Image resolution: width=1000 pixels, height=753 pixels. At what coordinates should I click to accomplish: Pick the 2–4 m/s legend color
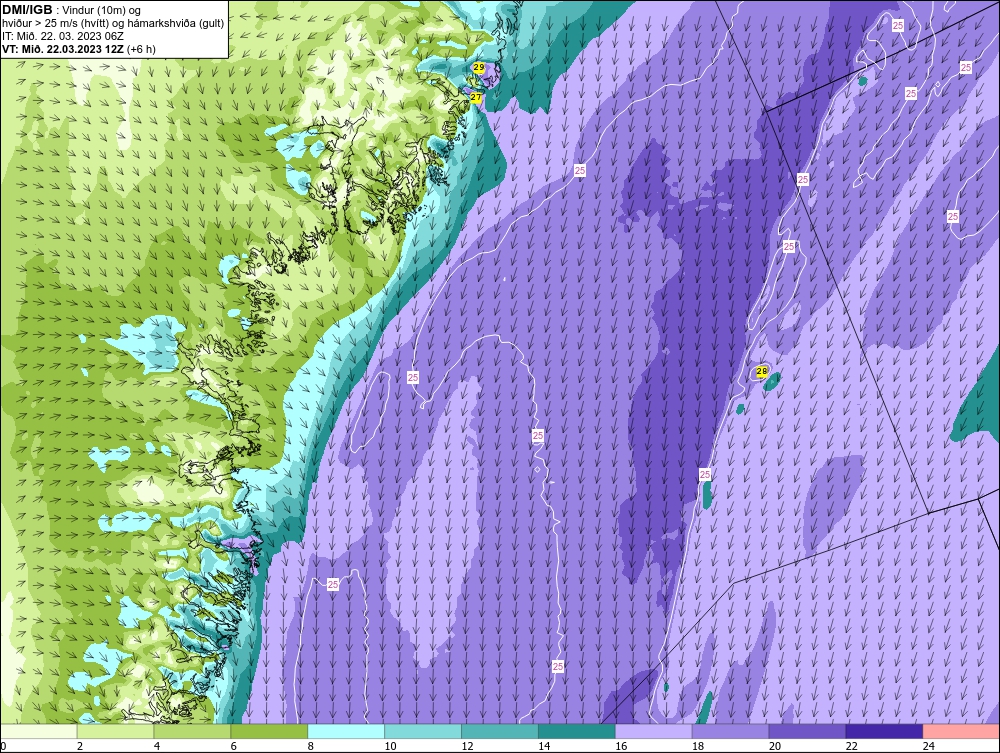click(115, 731)
